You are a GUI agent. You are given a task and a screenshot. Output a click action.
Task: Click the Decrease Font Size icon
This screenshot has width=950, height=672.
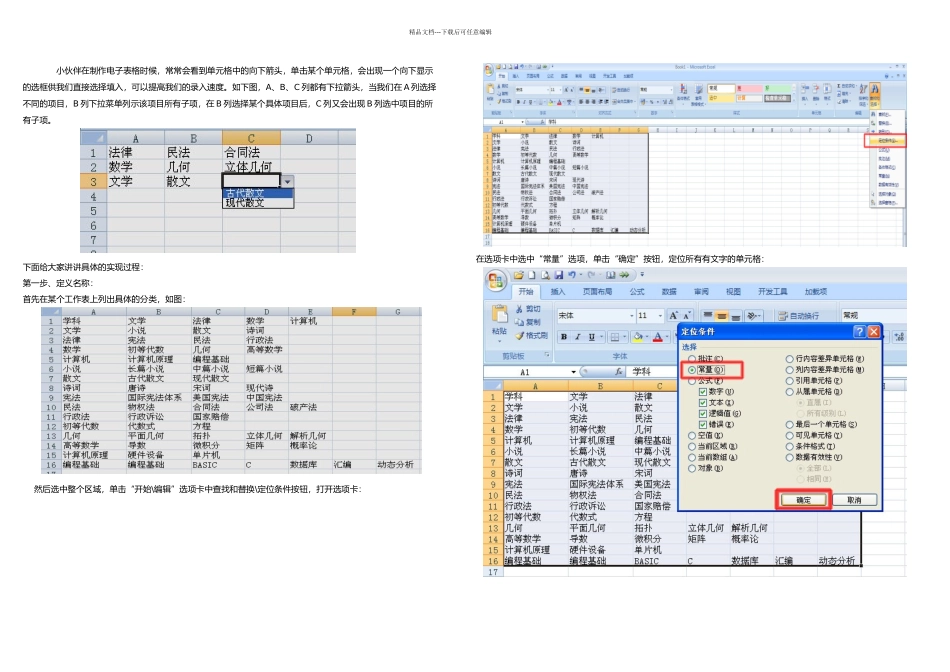coord(686,316)
